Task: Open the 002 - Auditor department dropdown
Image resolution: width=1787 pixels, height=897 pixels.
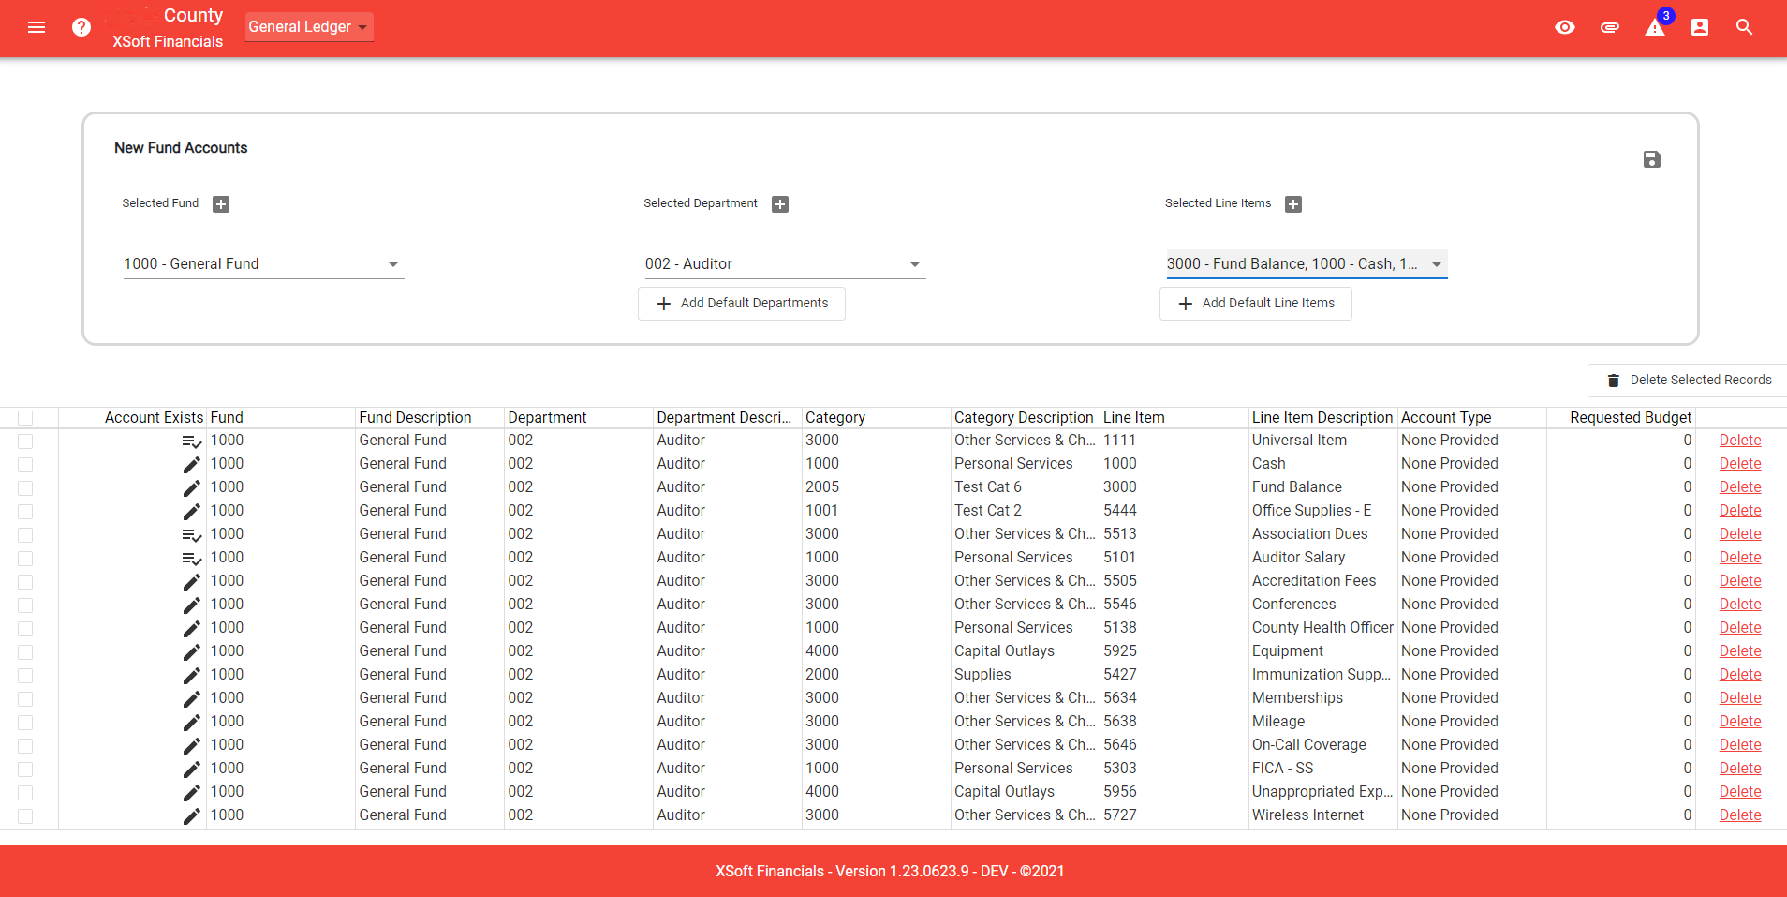Action: tap(783, 264)
